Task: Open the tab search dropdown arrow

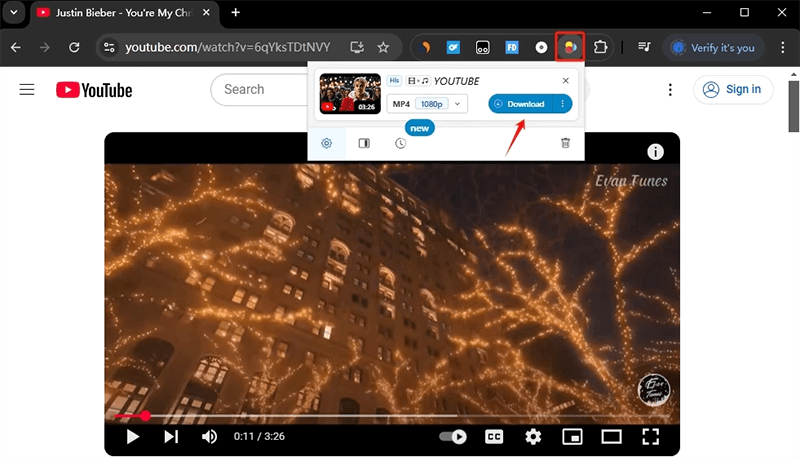Action: pyautogui.click(x=14, y=12)
